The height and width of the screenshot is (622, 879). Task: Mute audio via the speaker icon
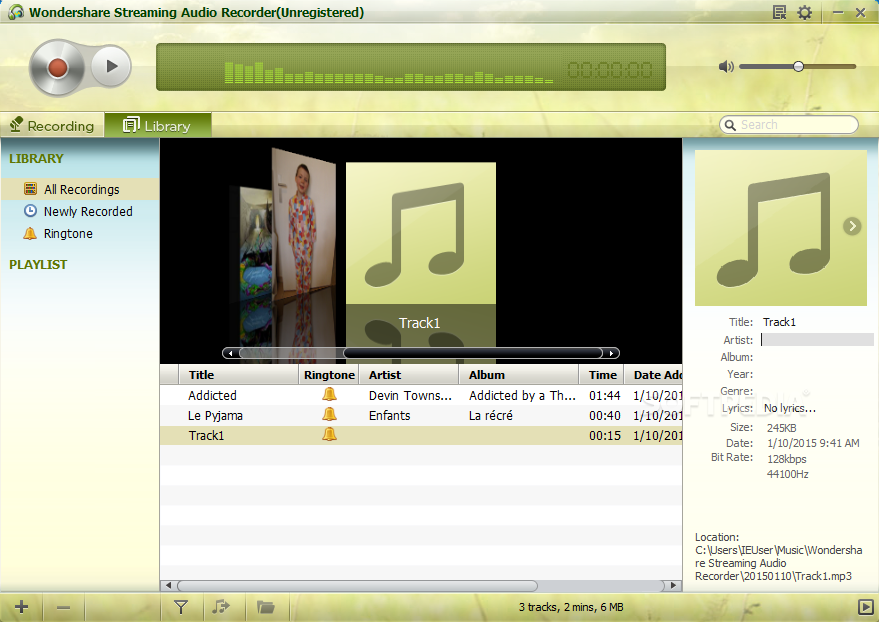(x=726, y=67)
